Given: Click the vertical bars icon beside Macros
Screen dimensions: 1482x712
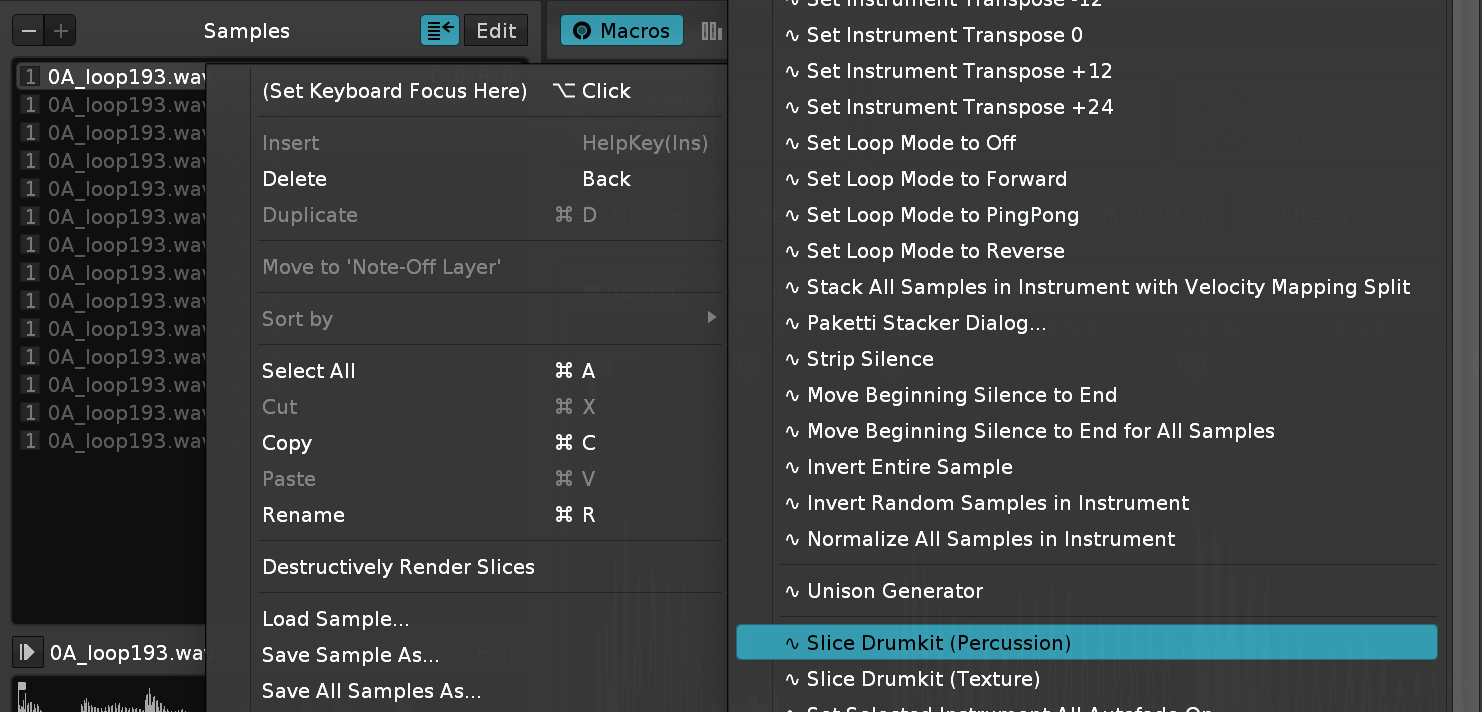Looking at the screenshot, I should tap(711, 31).
